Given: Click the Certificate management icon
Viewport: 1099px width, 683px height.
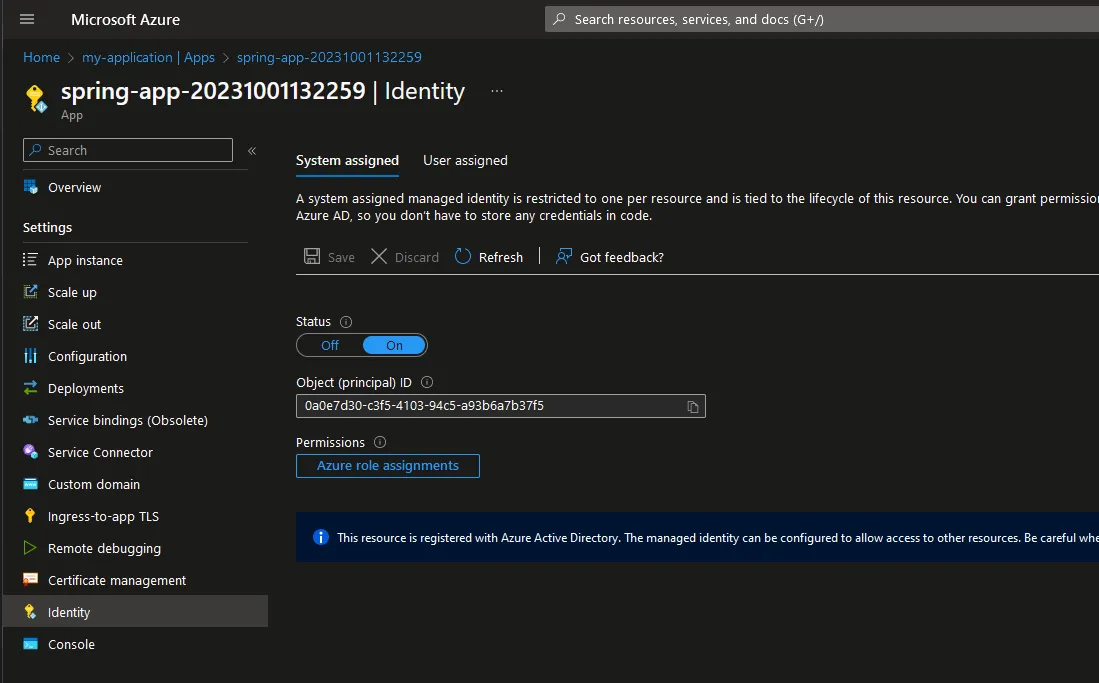Looking at the screenshot, I should tap(30, 580).
